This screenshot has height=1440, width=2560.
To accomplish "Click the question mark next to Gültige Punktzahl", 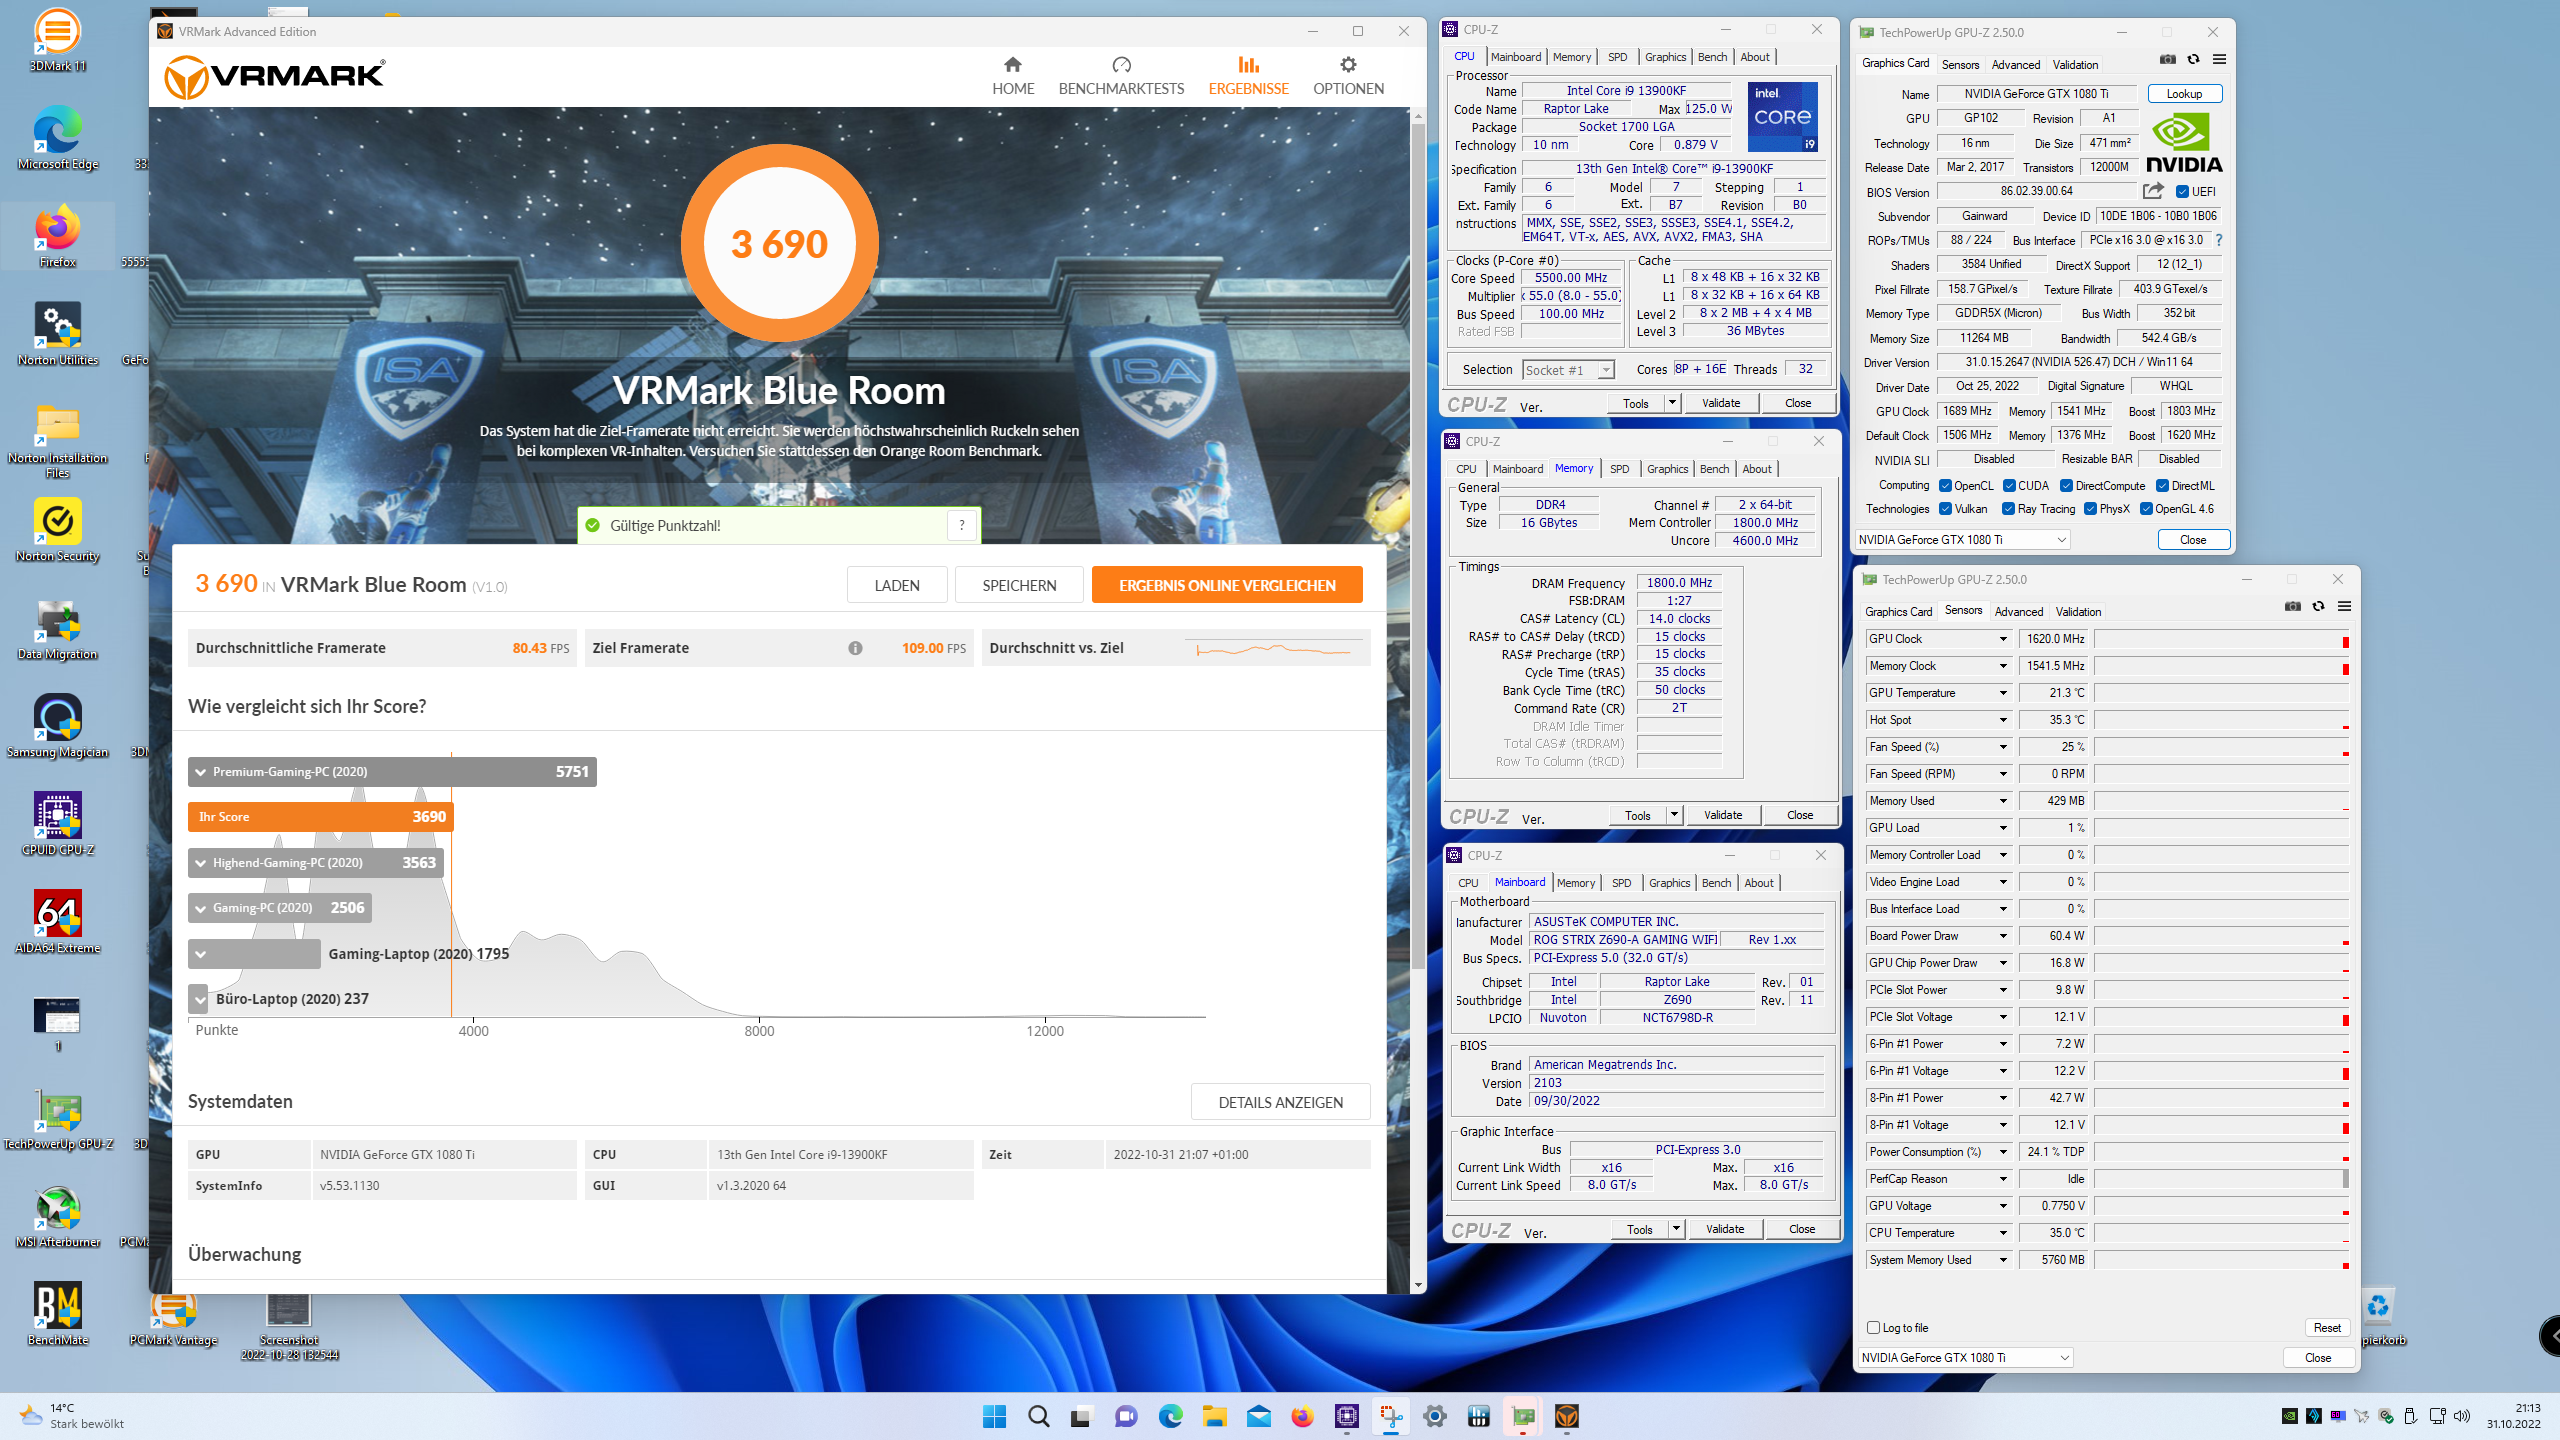I will click(x=961, y=525).
